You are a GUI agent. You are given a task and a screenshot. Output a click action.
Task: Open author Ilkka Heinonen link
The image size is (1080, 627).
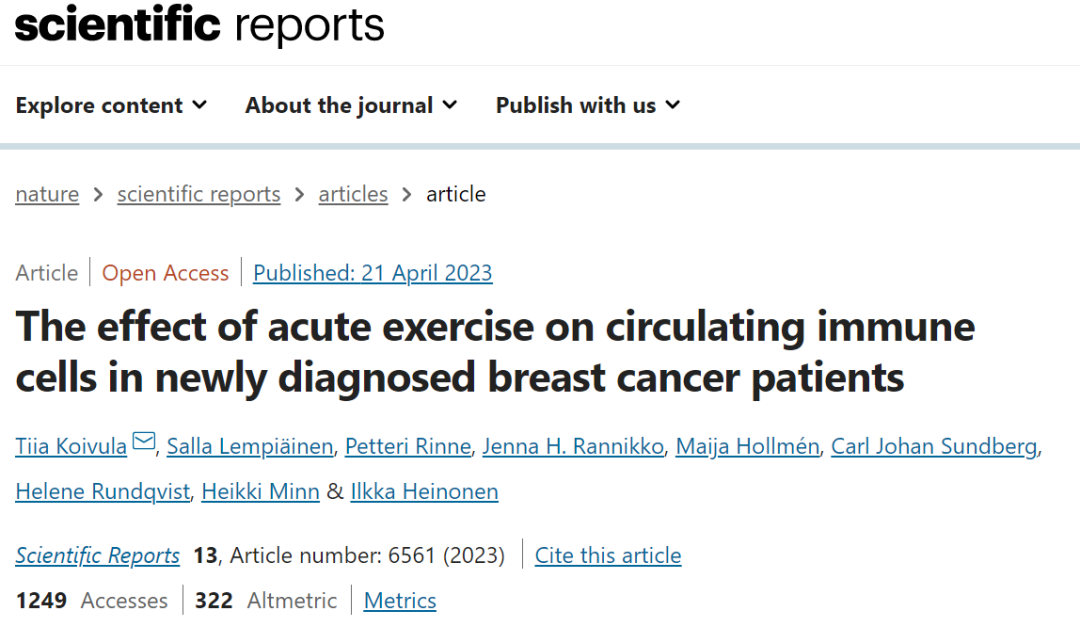coord(424,491)
